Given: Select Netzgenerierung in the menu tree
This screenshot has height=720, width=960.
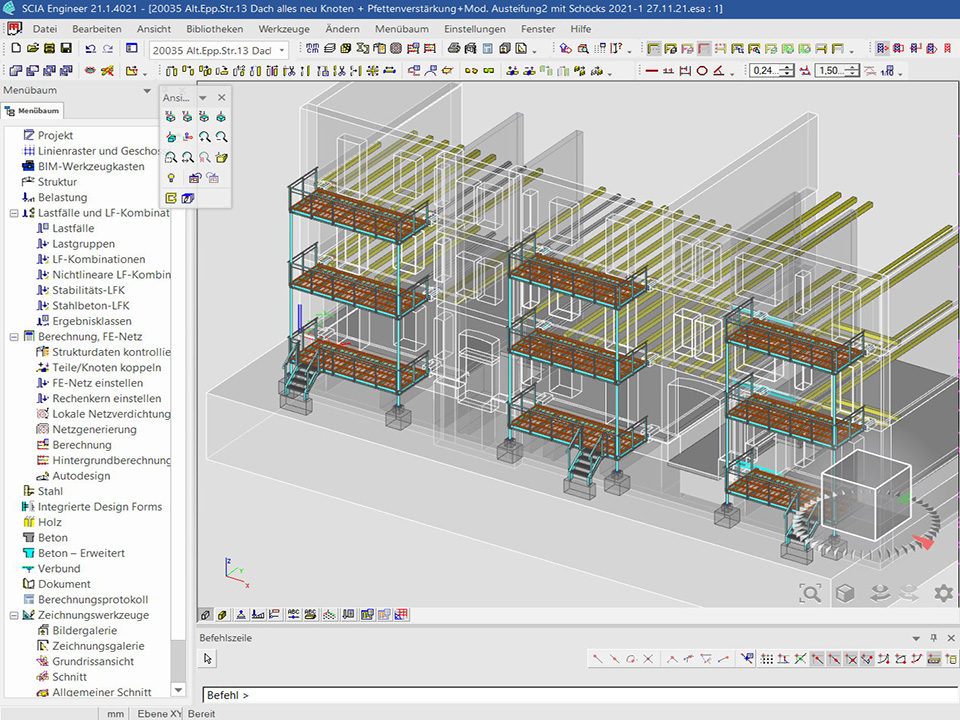Looking at the screenshot, I should (x=94, y=429).
